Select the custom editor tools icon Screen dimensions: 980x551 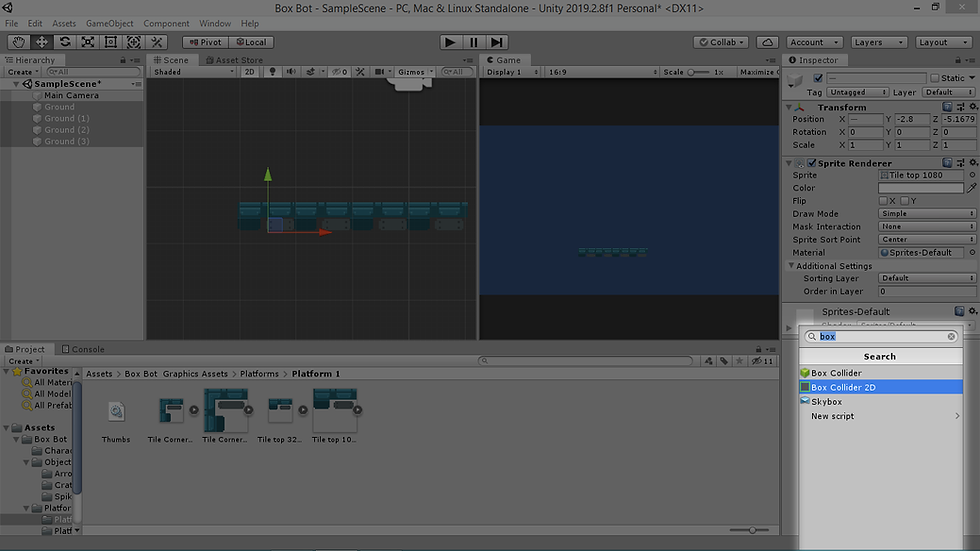click(157, 42)
